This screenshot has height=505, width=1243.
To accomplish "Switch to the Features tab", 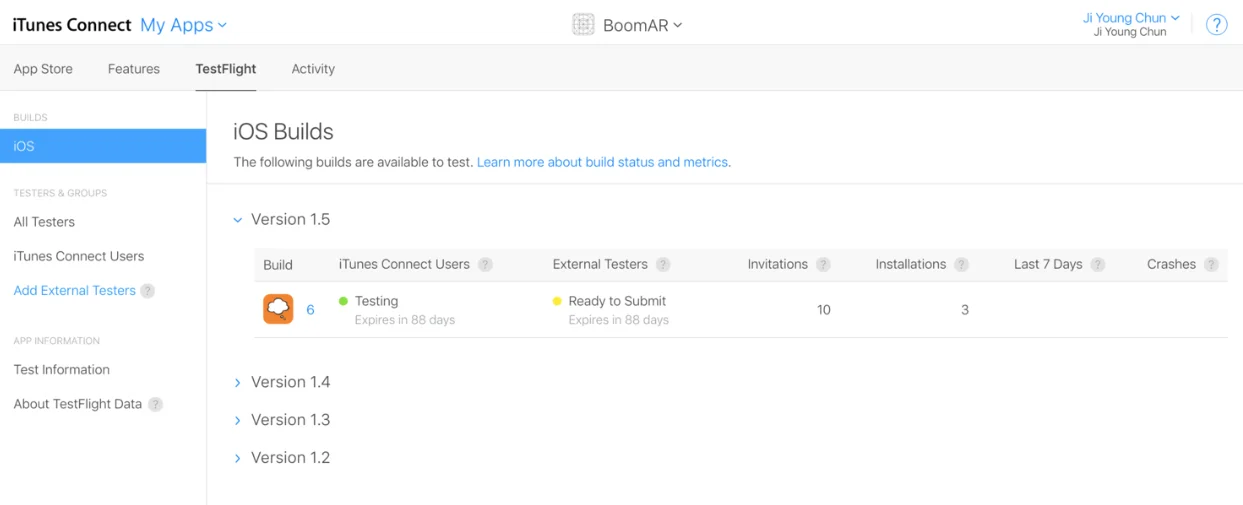I will (134, 69).
